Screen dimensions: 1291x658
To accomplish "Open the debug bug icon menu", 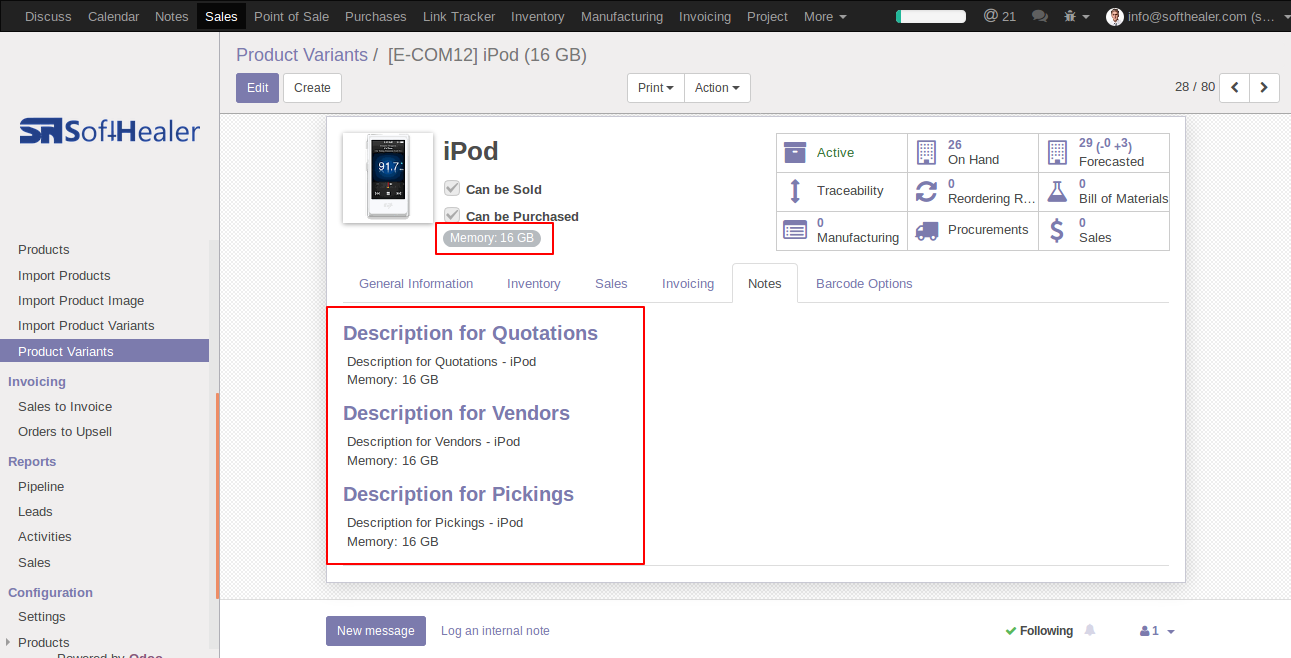I will point(1076,16).
